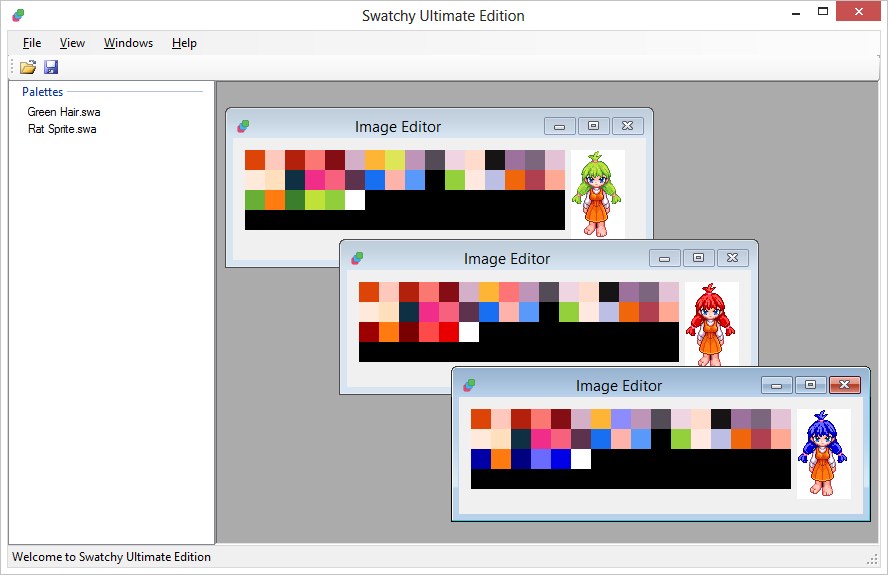Screen dimensions: 888x575
Task: Pick the dark red first swatch in the red-hair palette third row
Action: click(x=369, y=332)
